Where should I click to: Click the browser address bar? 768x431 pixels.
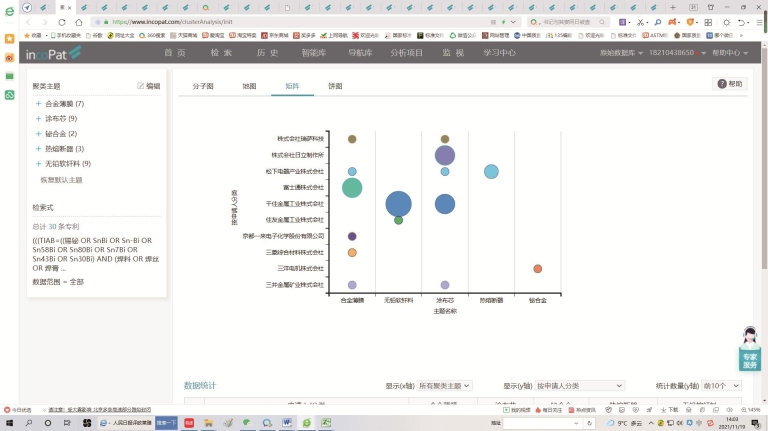point(300,21)
